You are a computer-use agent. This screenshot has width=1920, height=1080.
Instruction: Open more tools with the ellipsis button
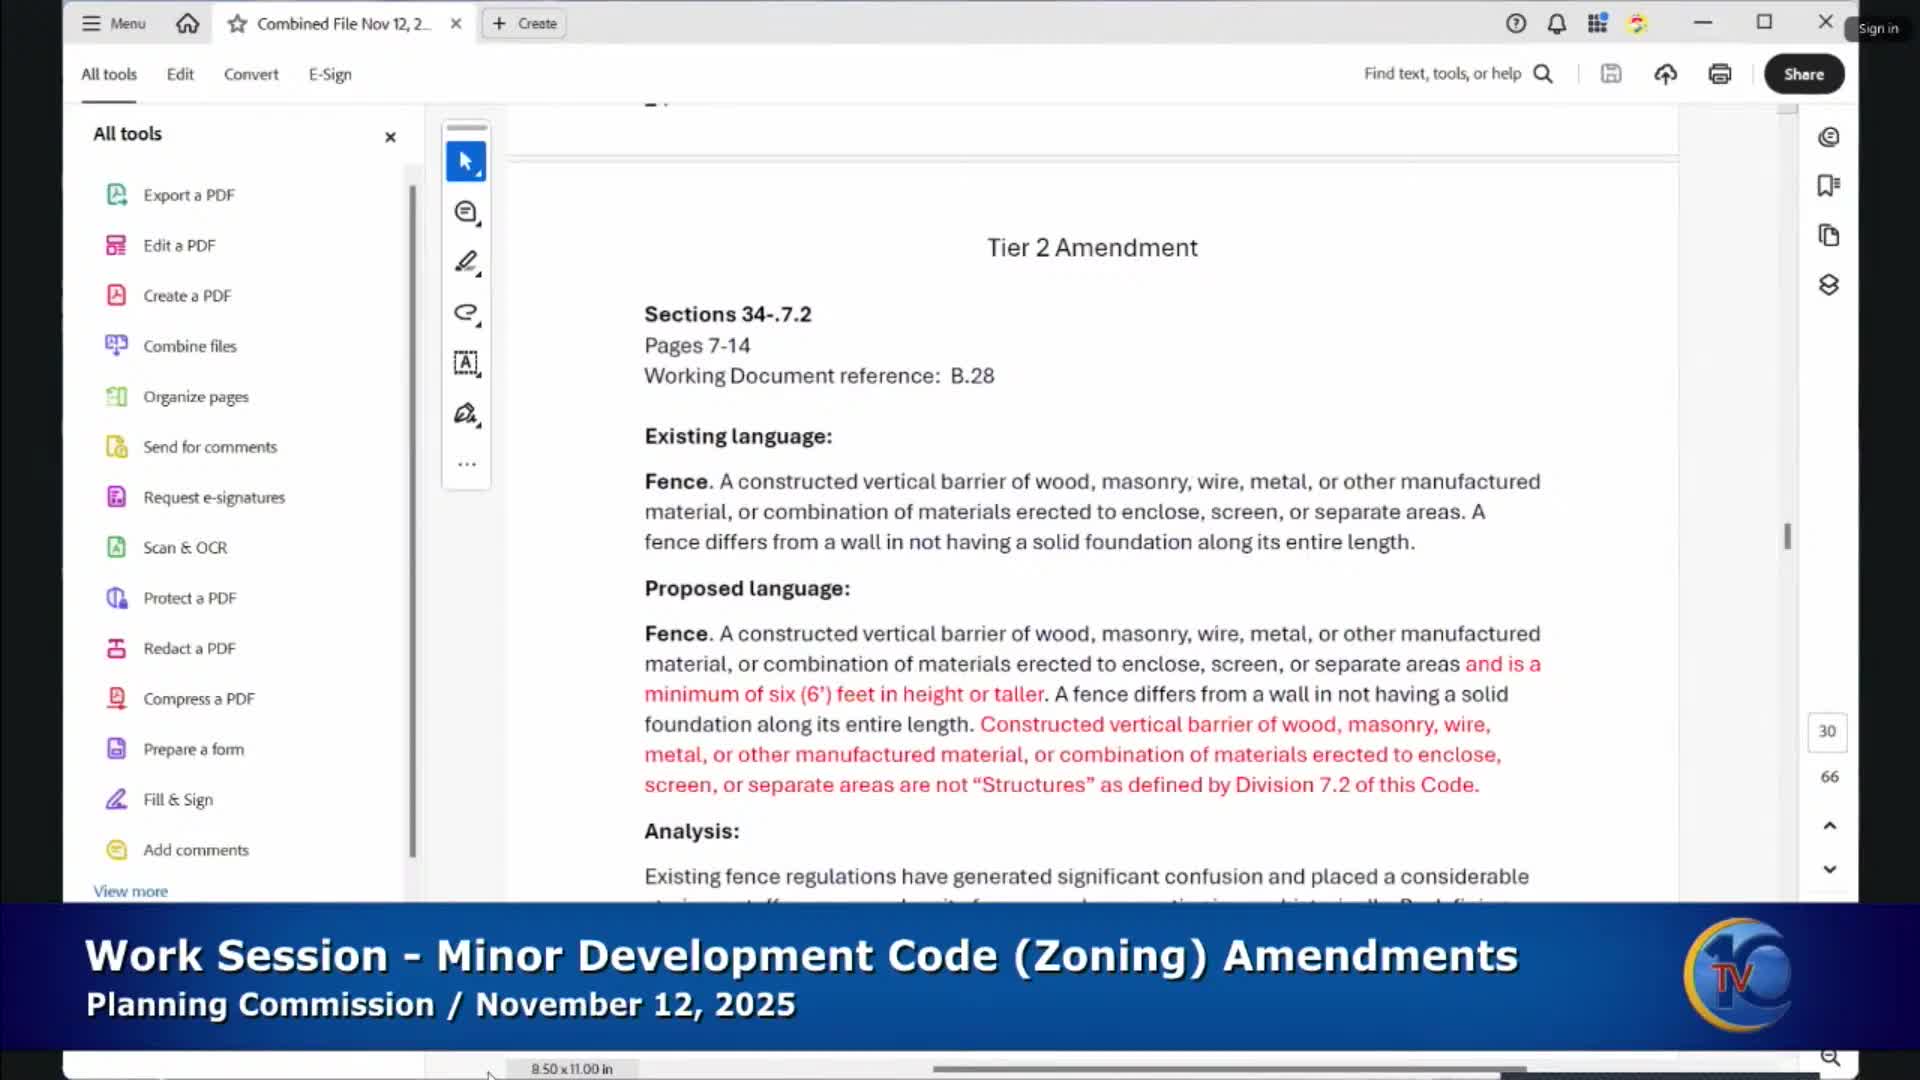[x=466, y=463]
